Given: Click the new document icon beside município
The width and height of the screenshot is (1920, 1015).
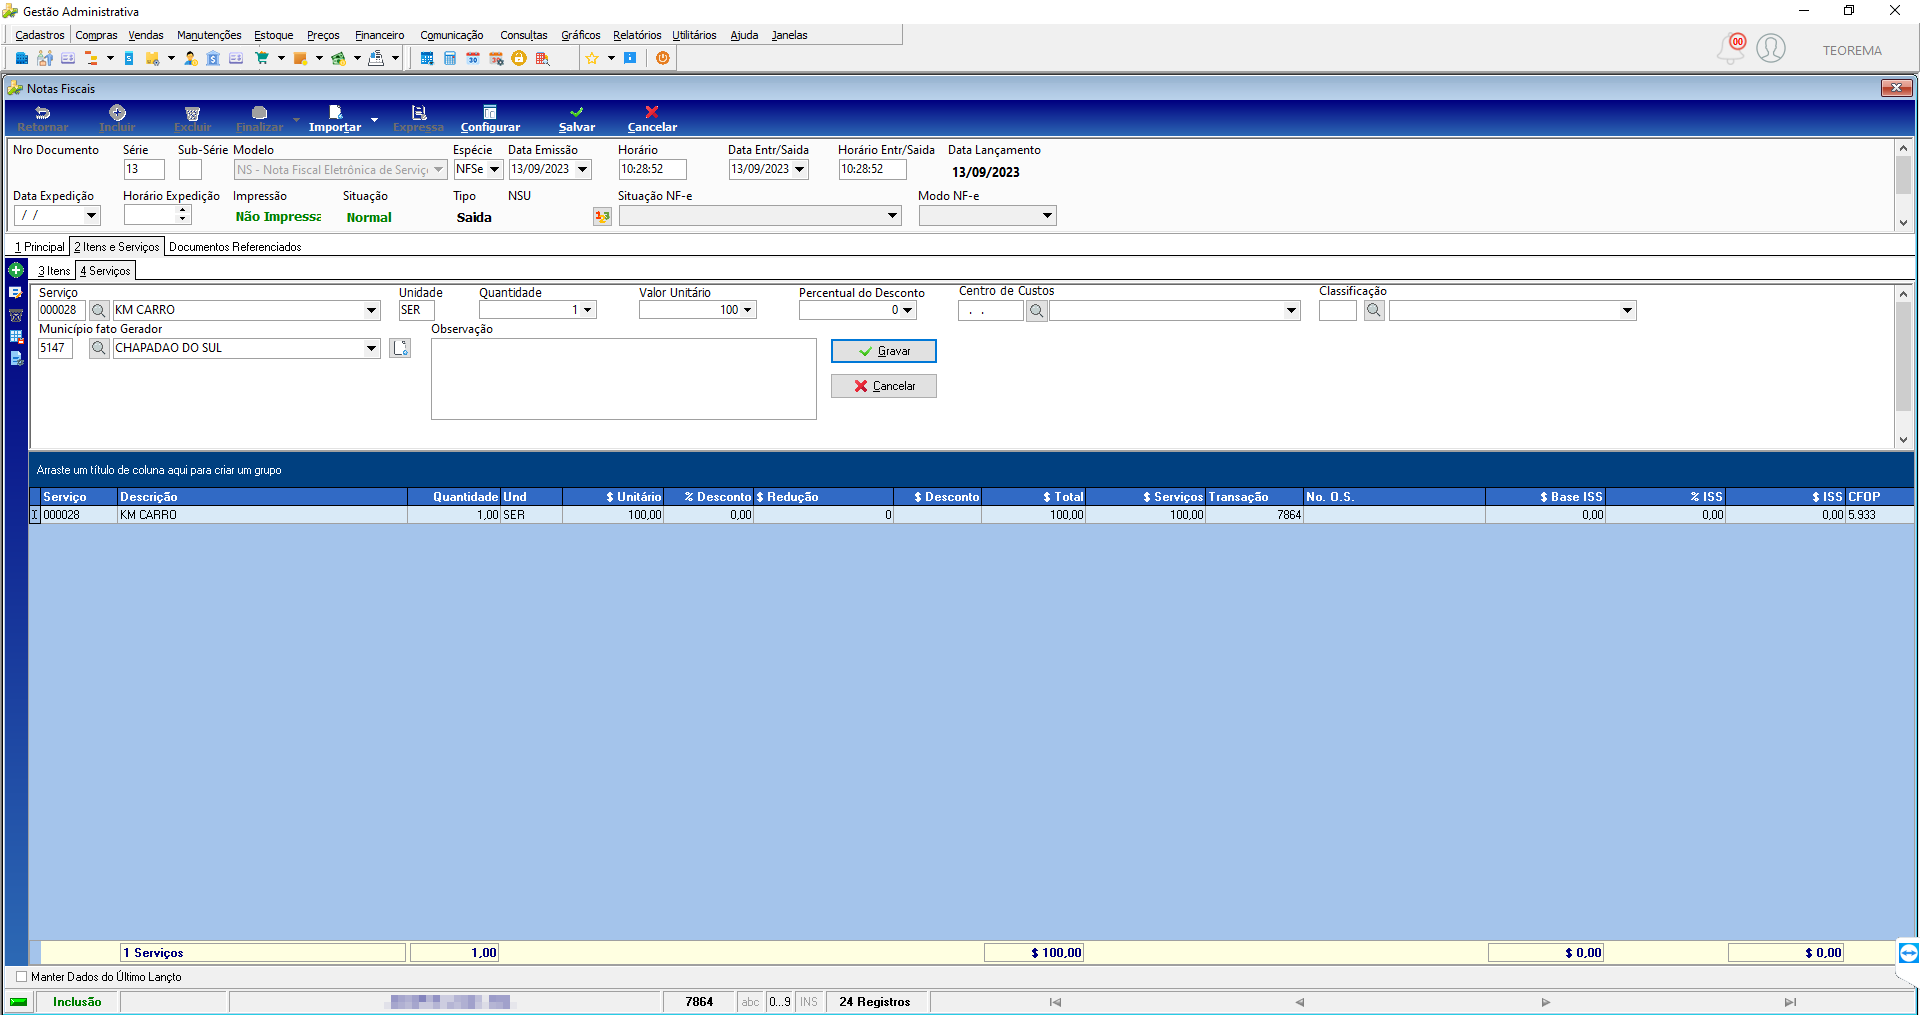Looking at the screenshot, I should [x=400, y=348].
